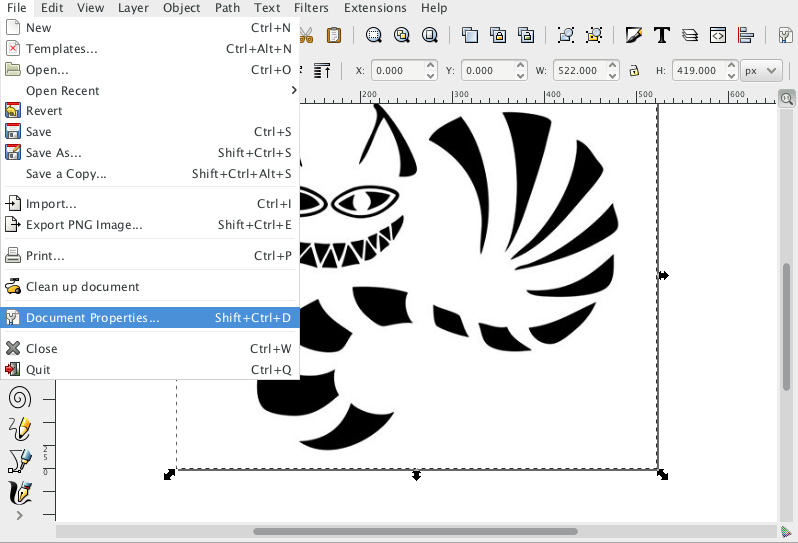Click the Ungroup objects icon
The width and height of the screenshot is (798, 543).
594,35
